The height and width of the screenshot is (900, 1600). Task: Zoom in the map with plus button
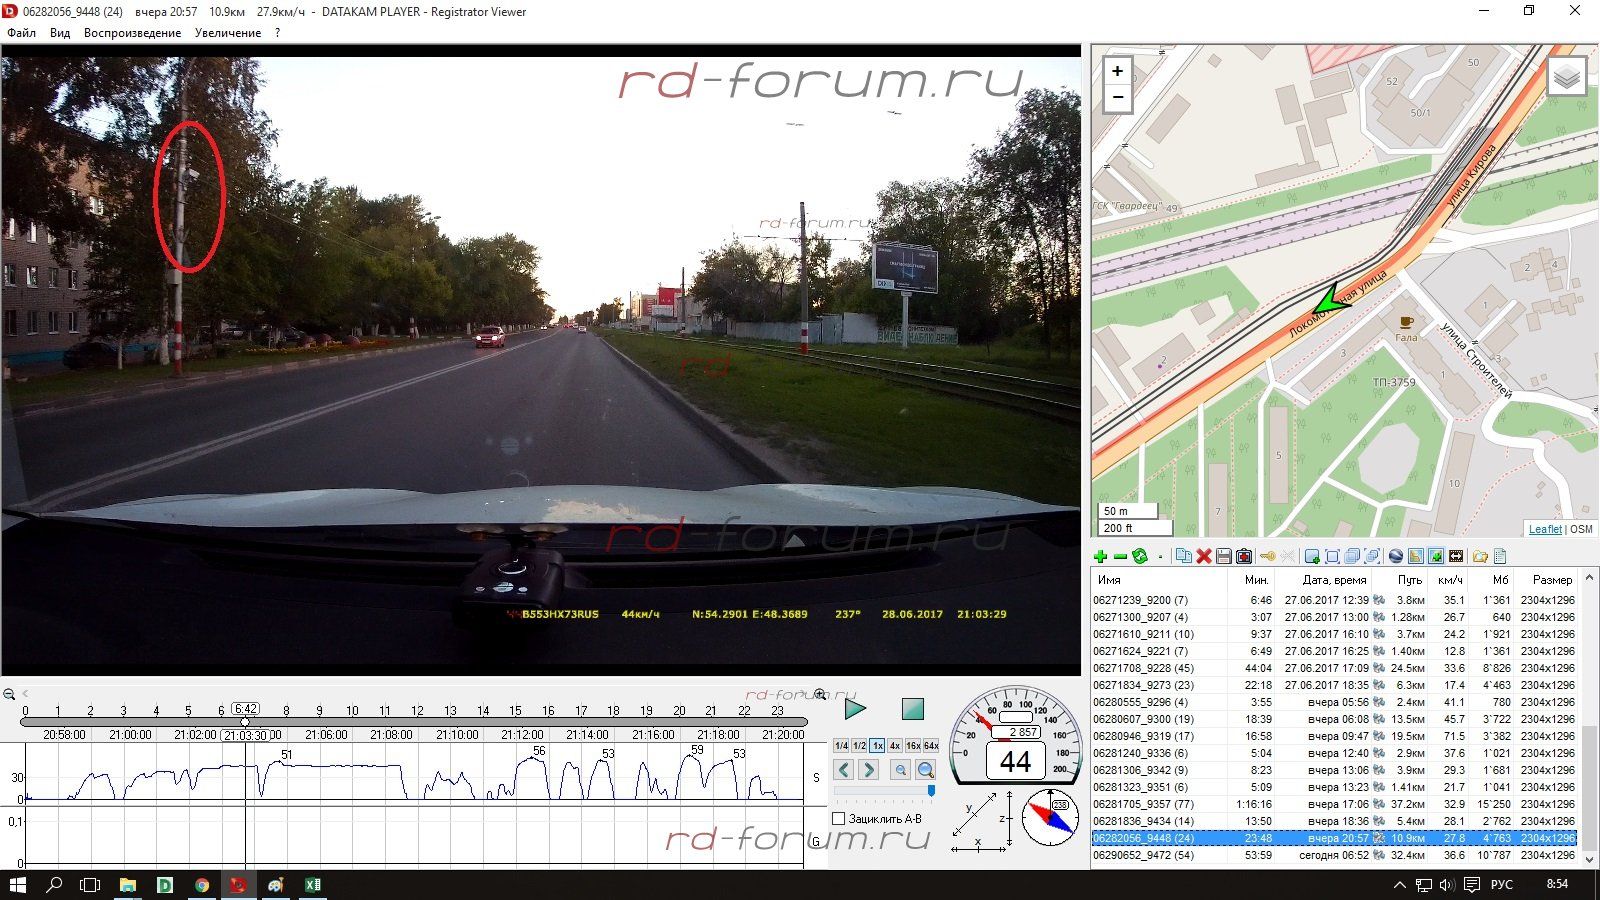pos(1117,71)
